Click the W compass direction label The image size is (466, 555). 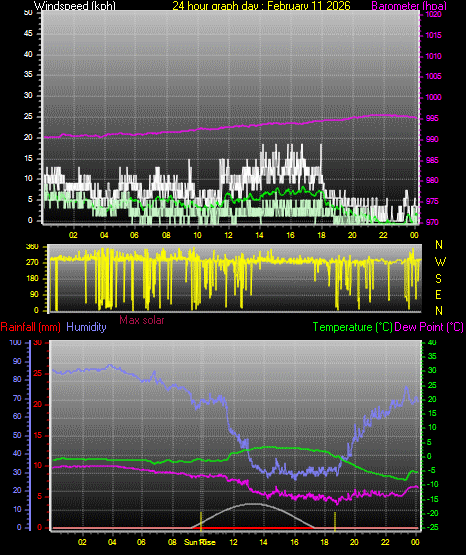point(440,262)
